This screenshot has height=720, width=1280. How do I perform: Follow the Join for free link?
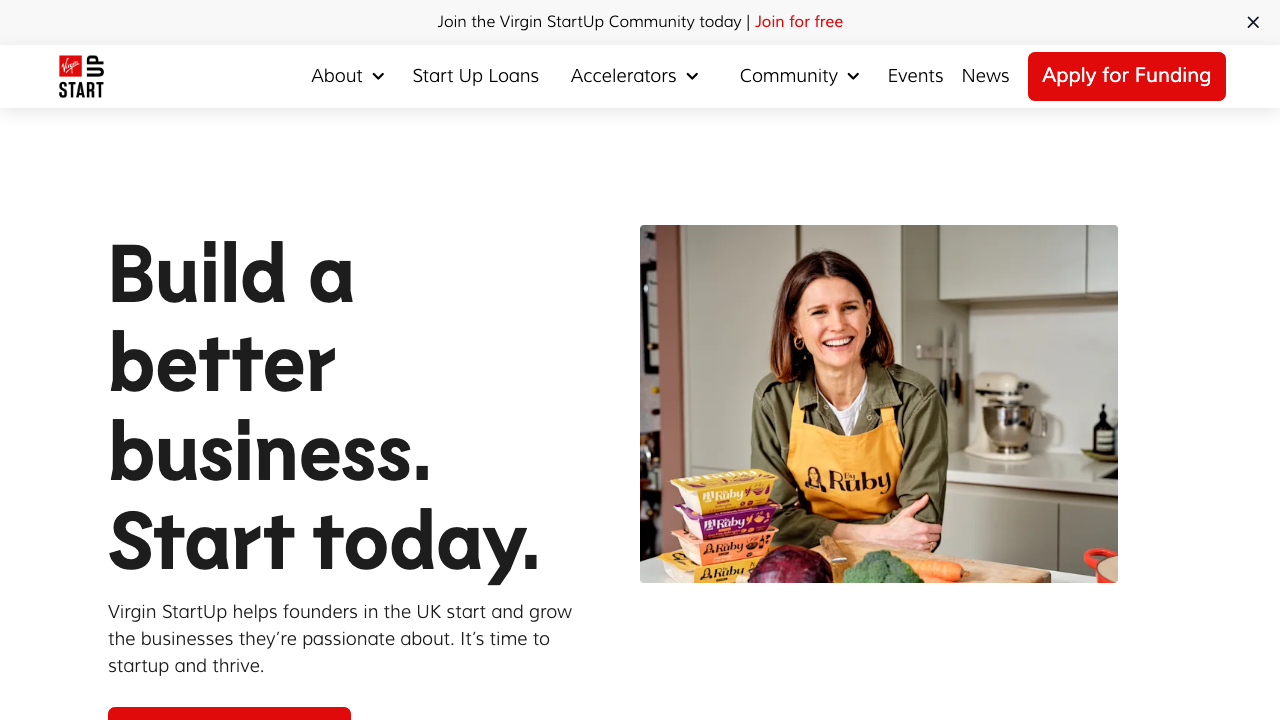799,22
